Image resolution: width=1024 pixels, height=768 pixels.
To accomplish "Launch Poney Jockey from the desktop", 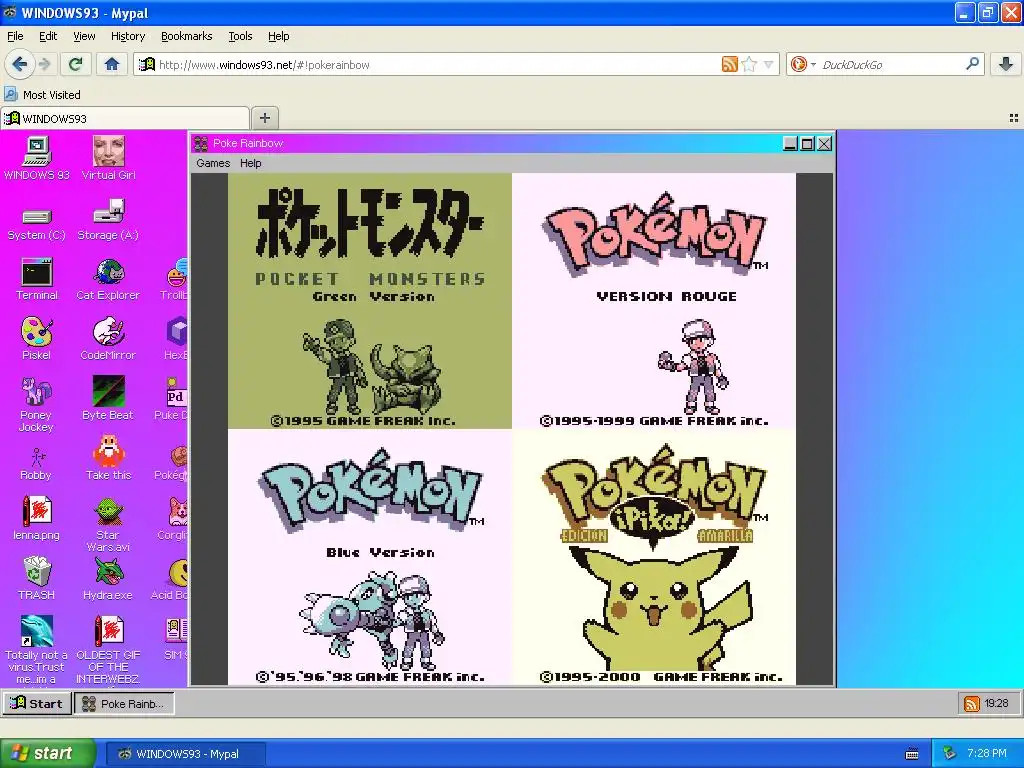I will point(37,405).
